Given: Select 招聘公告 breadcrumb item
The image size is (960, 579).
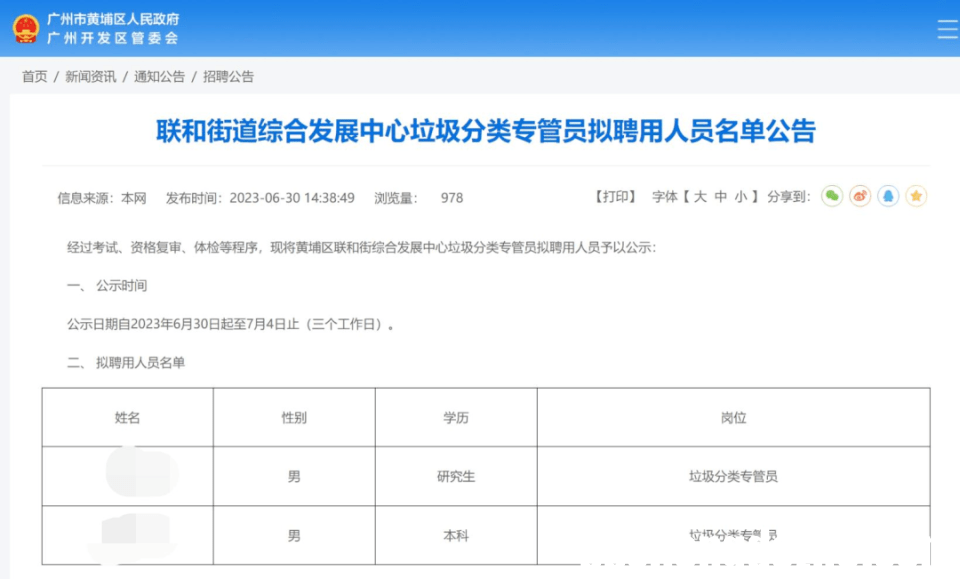Looking at the screenshot, I should 228,77.
